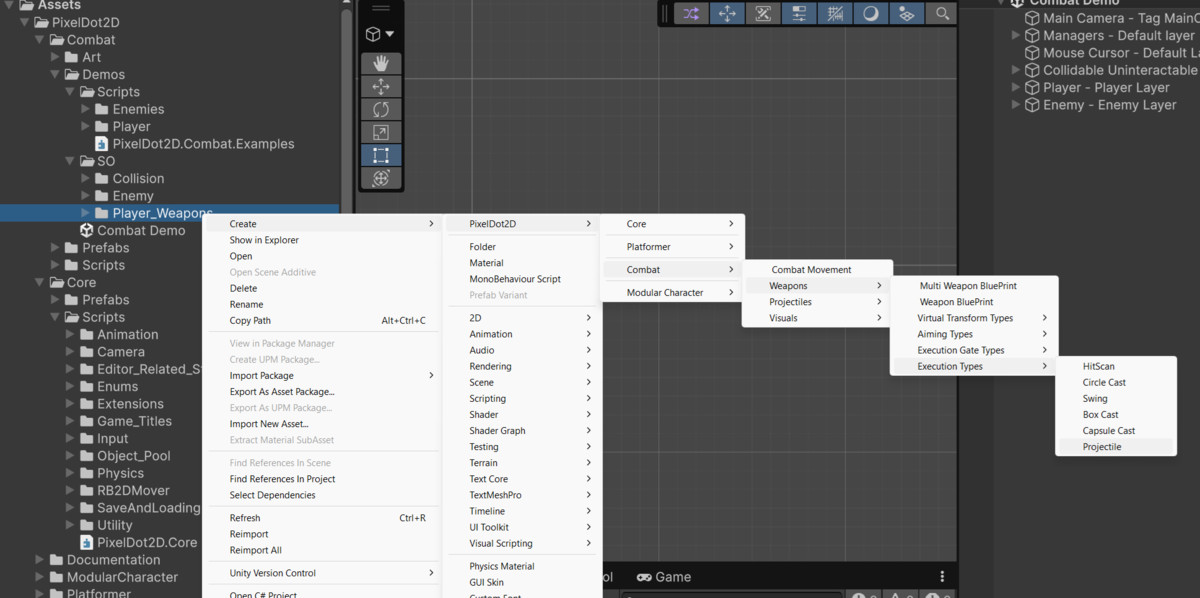Select the SaveAndLoading folder

tap(140, 508)
